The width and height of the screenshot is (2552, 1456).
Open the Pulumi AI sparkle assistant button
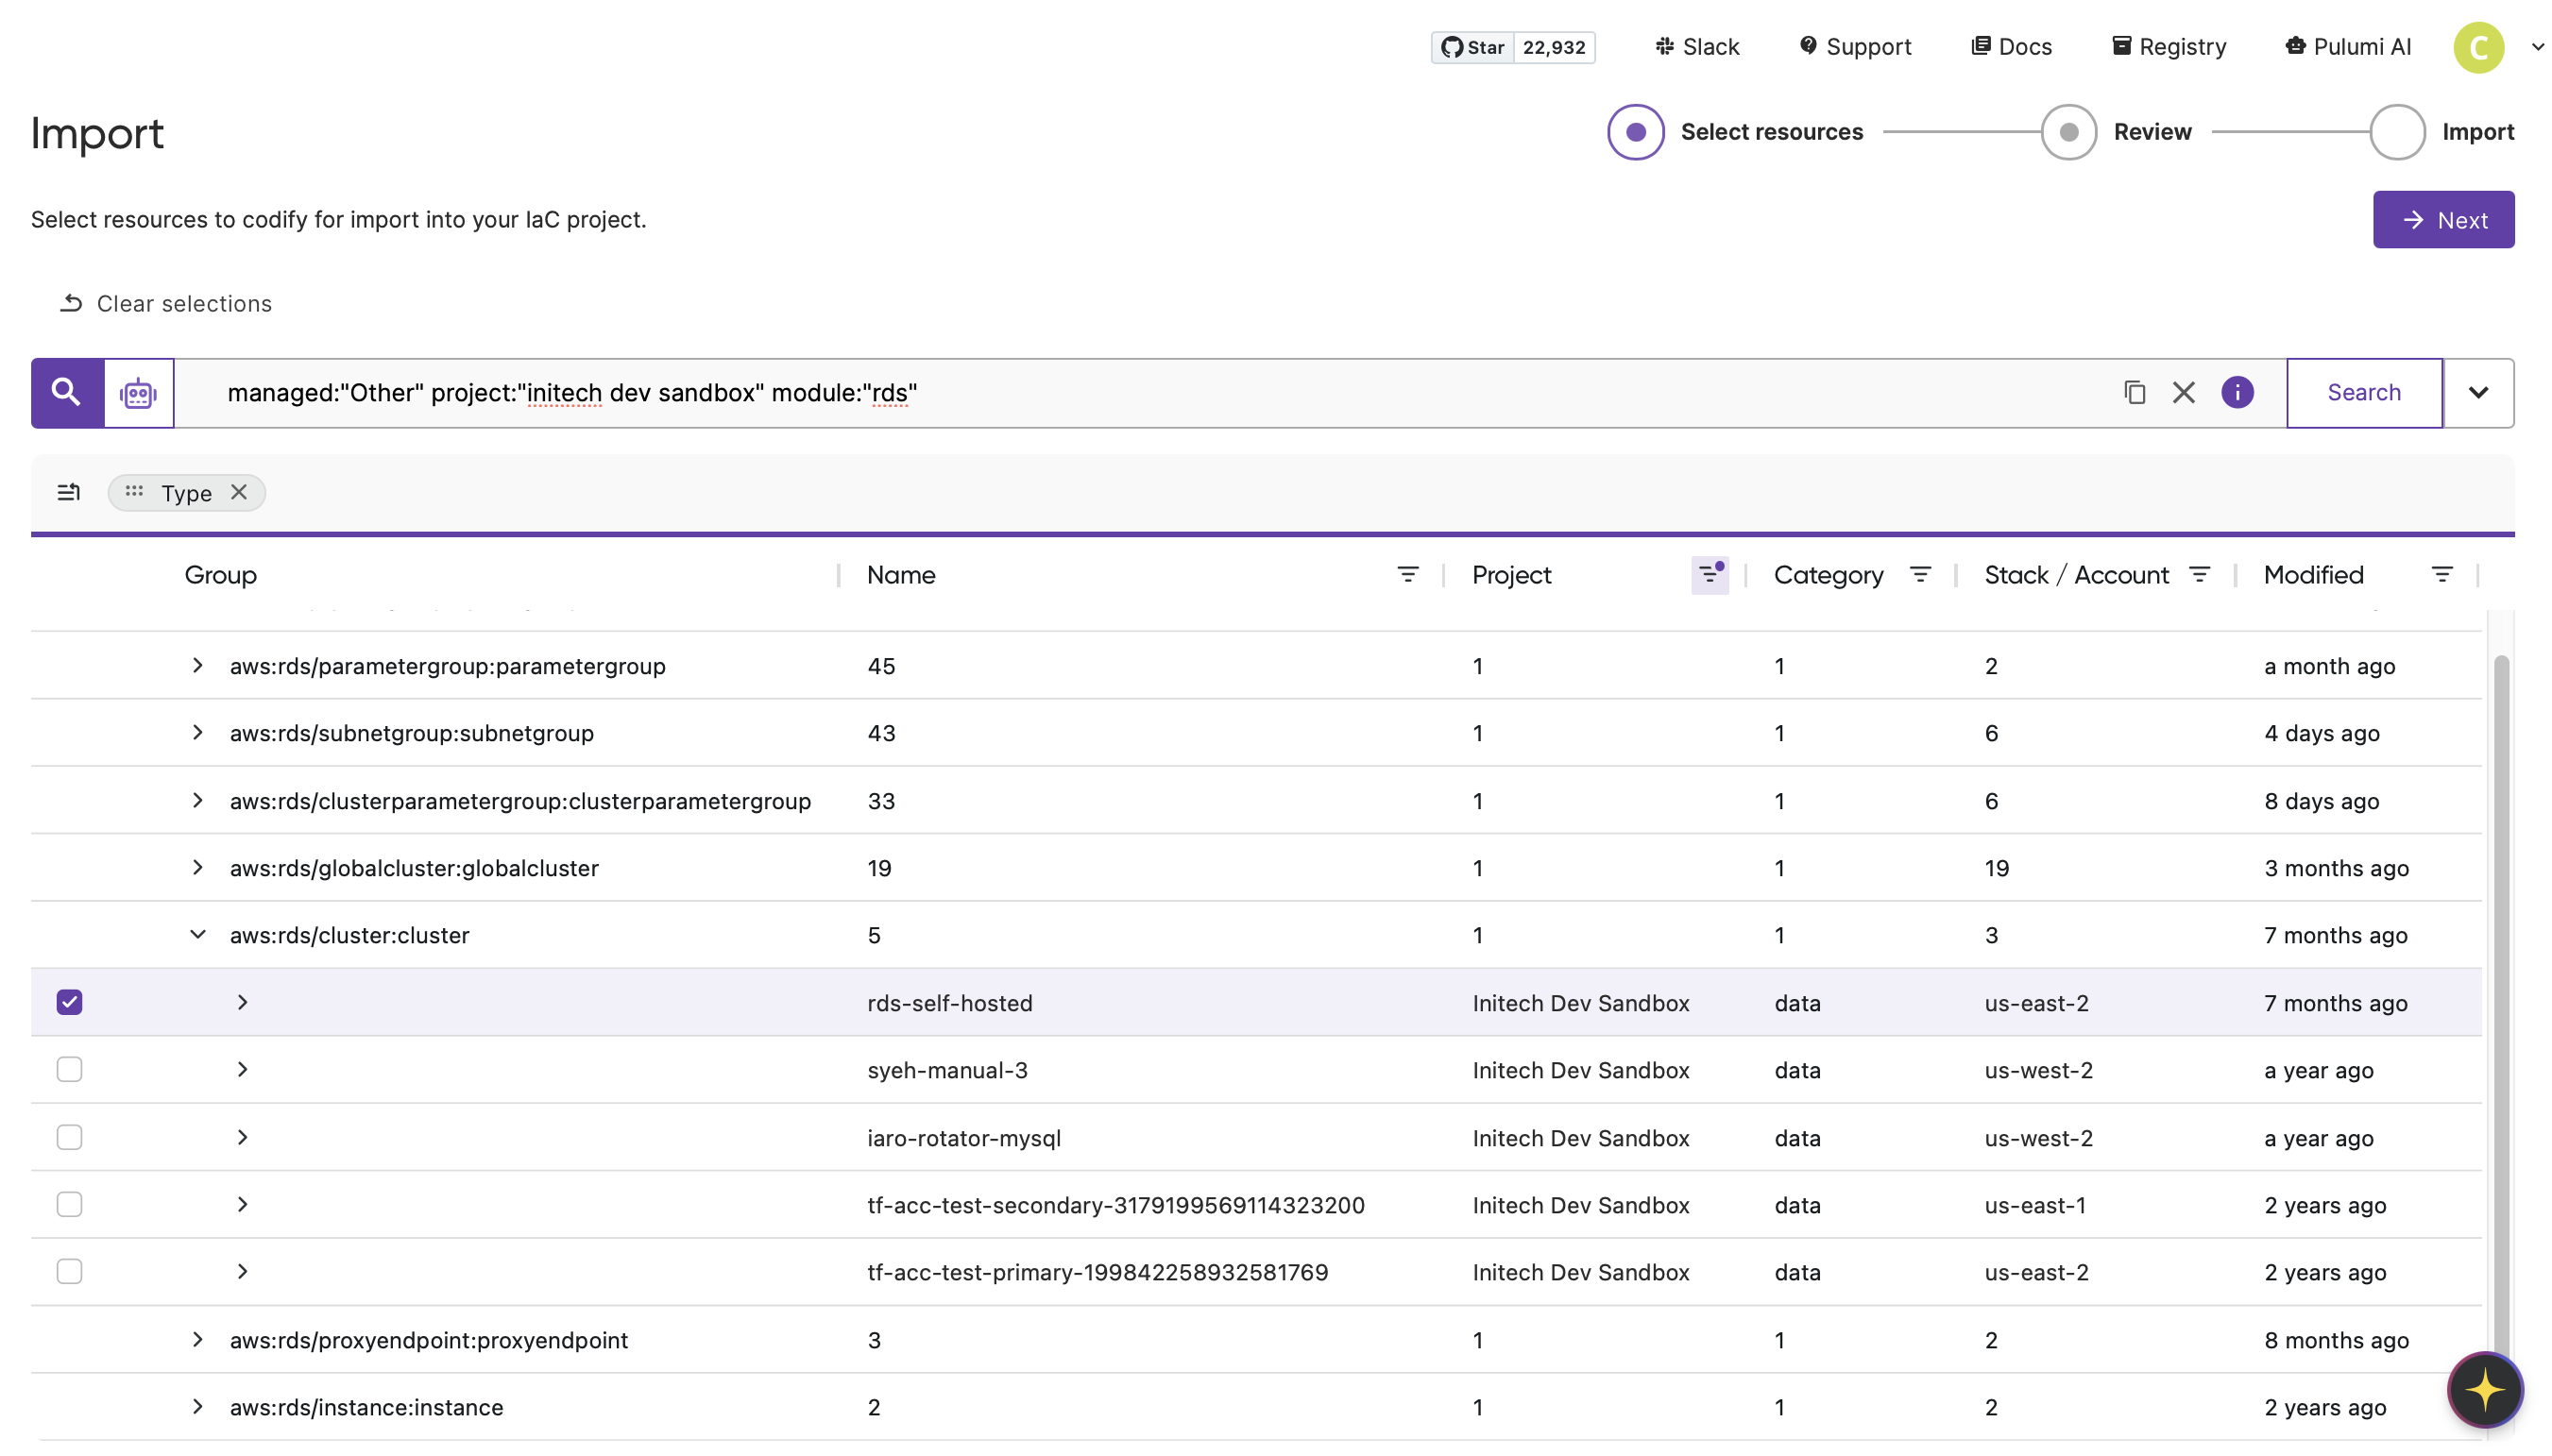click(x=2484, y=1390)
